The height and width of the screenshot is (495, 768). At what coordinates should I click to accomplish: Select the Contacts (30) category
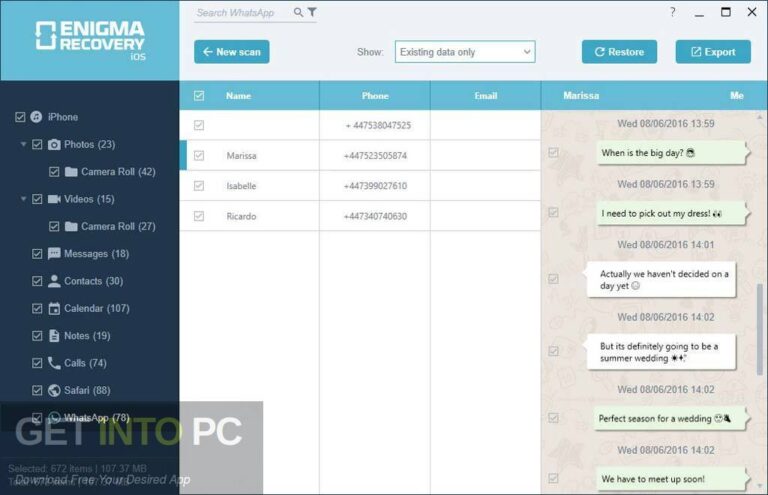tap(94, 281)
